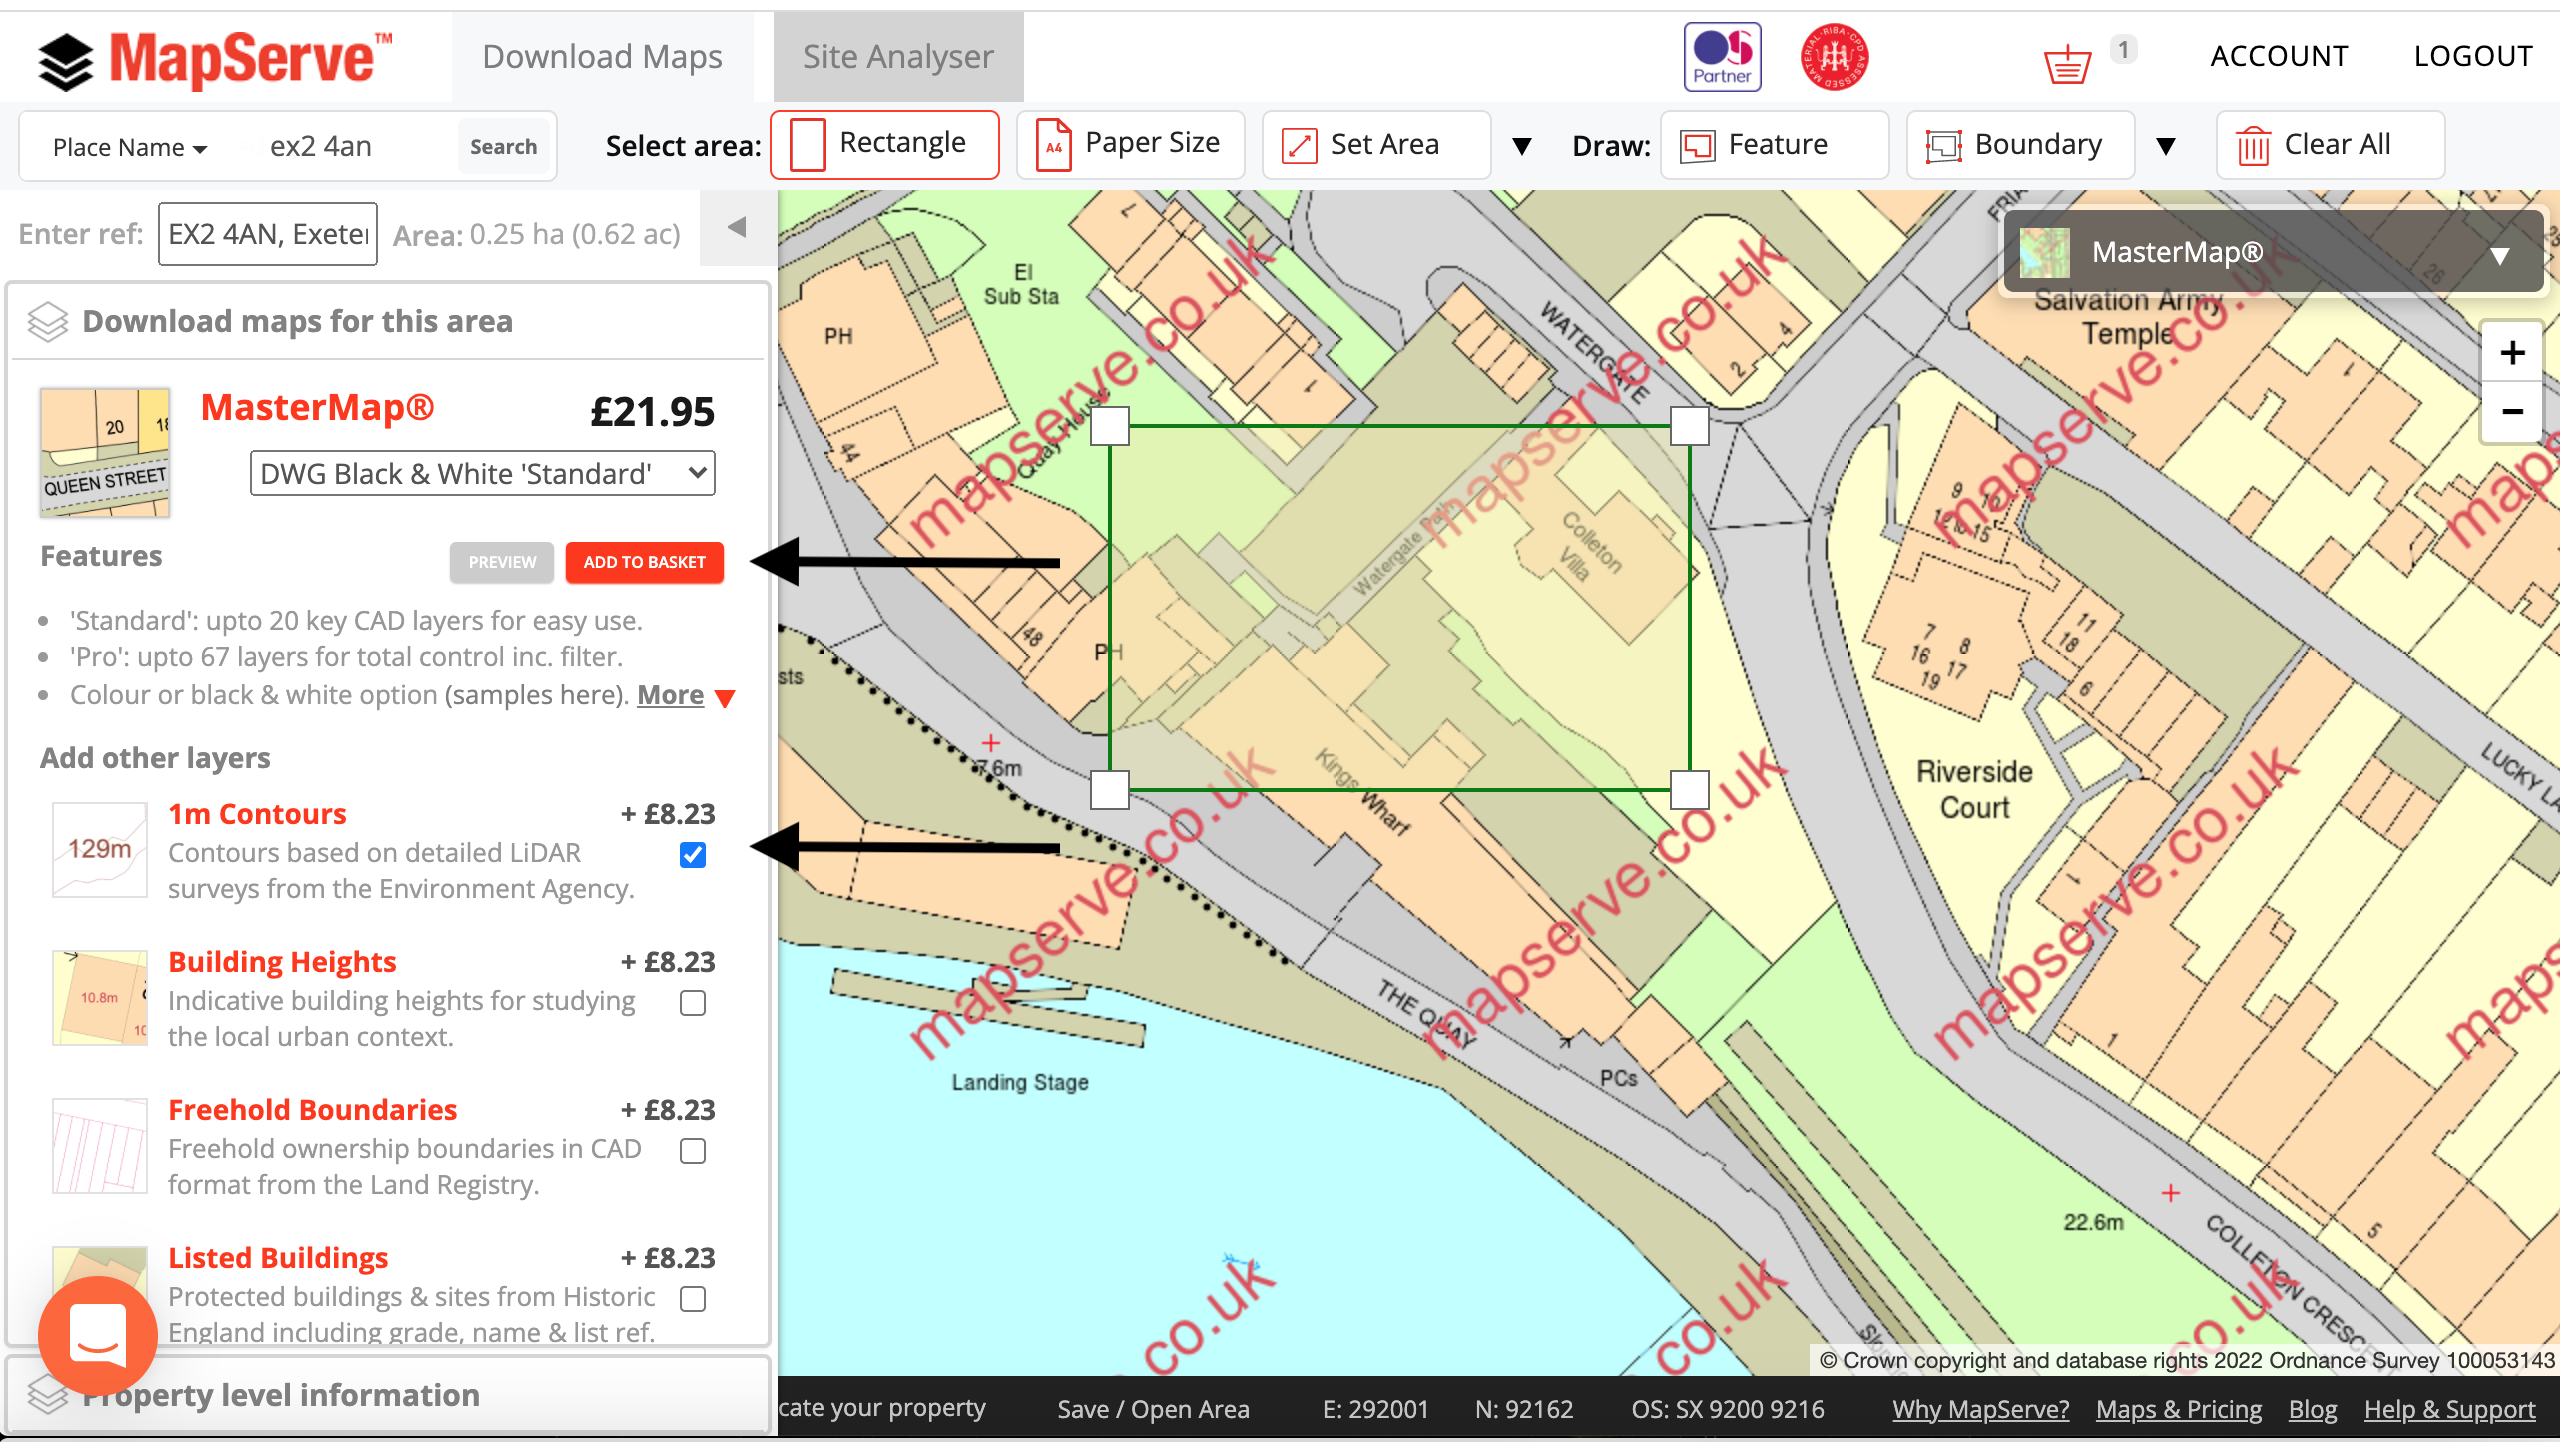Screen dimensions: 2560x1442
Task: Open the MasterMap base layer dropdown
Action: tap(2272, 253)
